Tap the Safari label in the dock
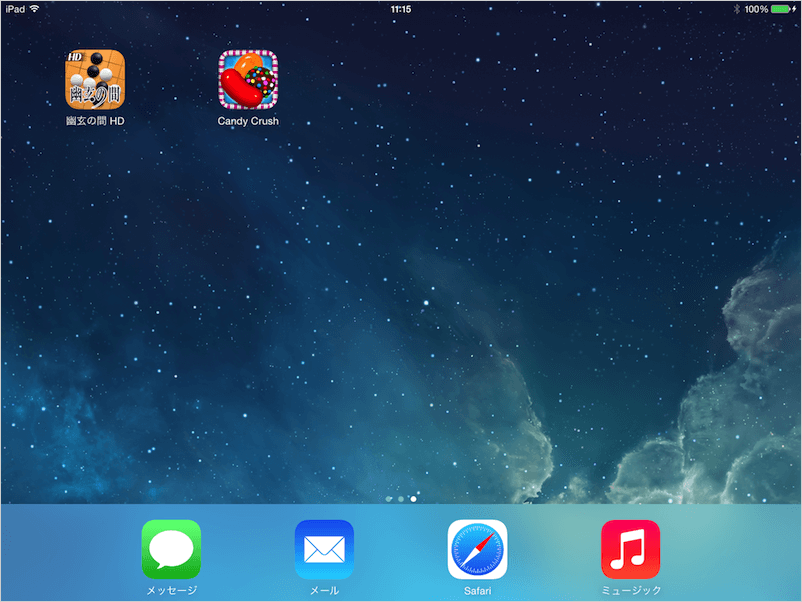Screen dimensions: 802x602 click(x=477, y=591)
